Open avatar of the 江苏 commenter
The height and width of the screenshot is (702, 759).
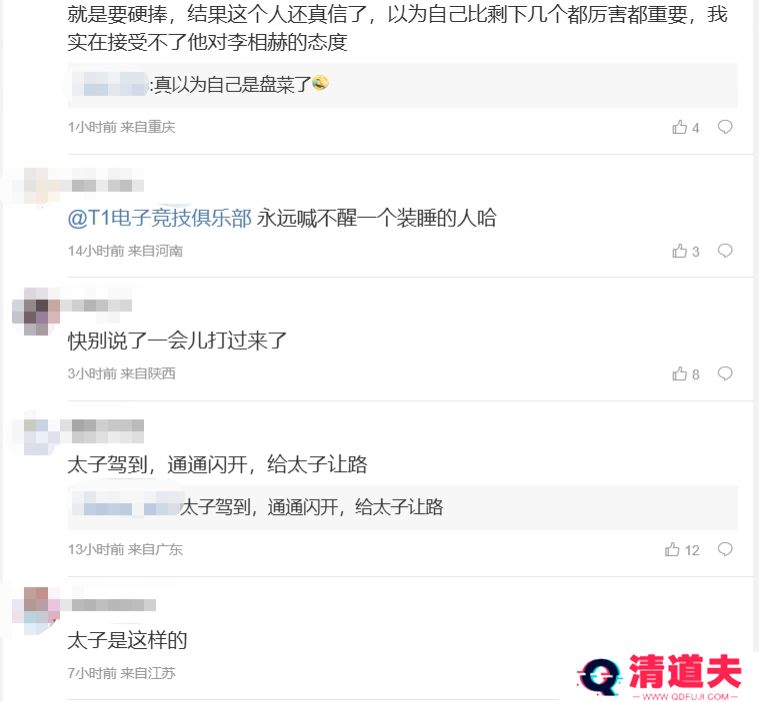tap(36, 610)
